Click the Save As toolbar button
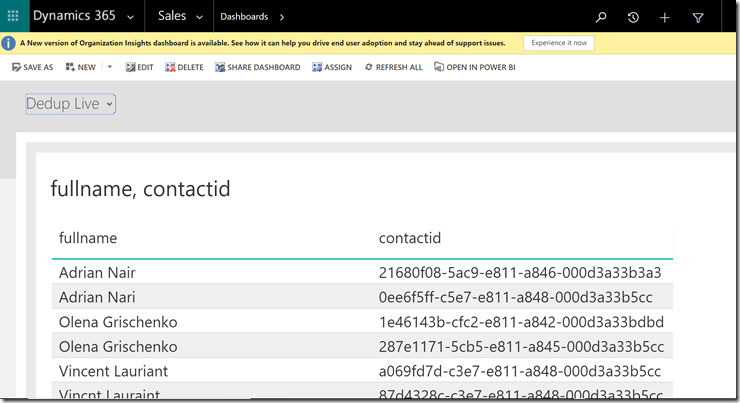 pos(32,67)
